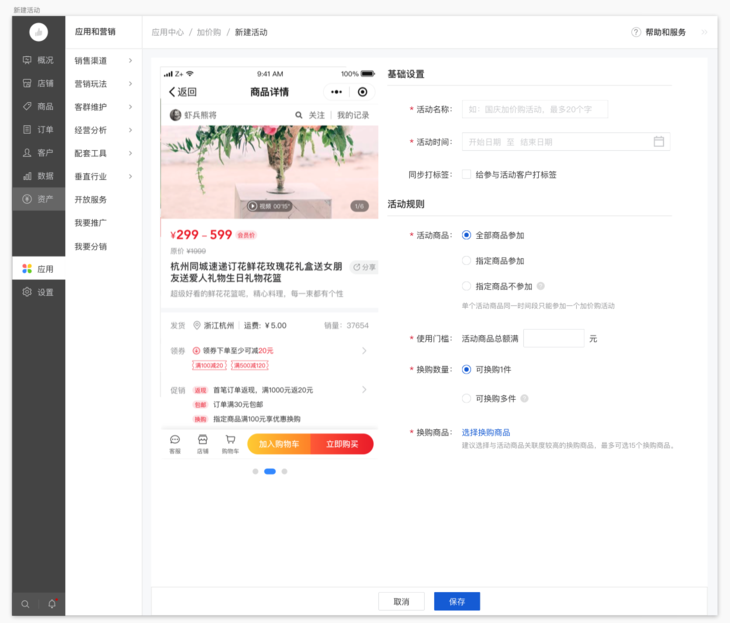The image size is (730, 623).
Task: Go to 开放服务 menu item
Action: pyautogui.click(x=90, y=199)
